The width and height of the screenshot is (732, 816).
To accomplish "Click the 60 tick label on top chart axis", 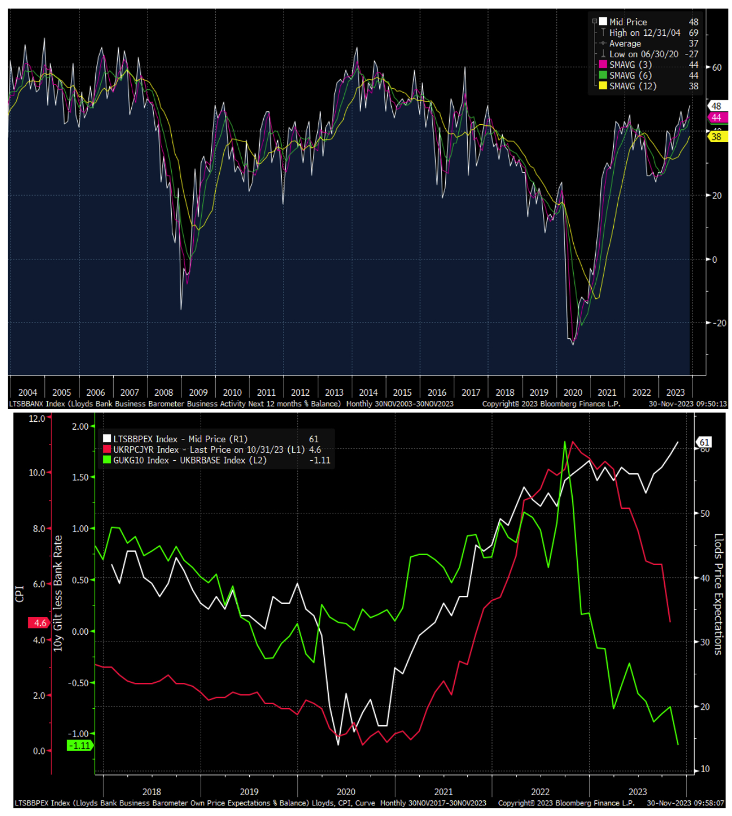I will click(716, 68).
